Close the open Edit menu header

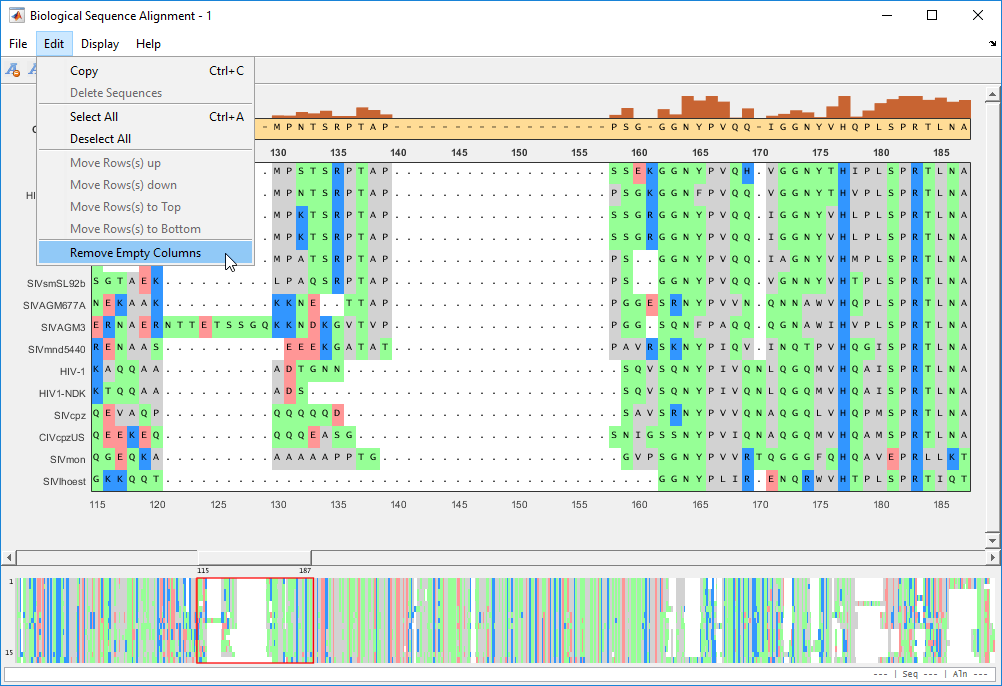[54, 44]
